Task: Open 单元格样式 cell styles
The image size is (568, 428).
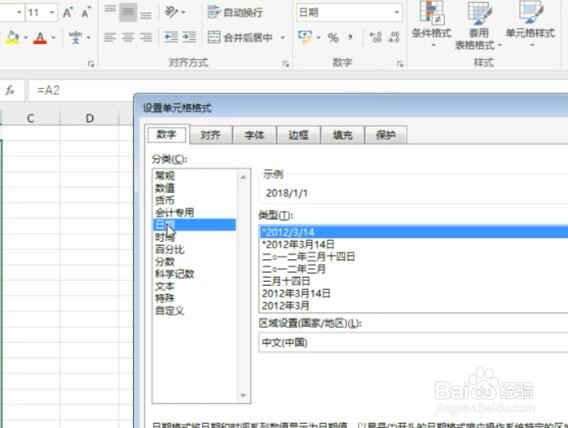Action: pyautogui.click(x=530, y=25)
